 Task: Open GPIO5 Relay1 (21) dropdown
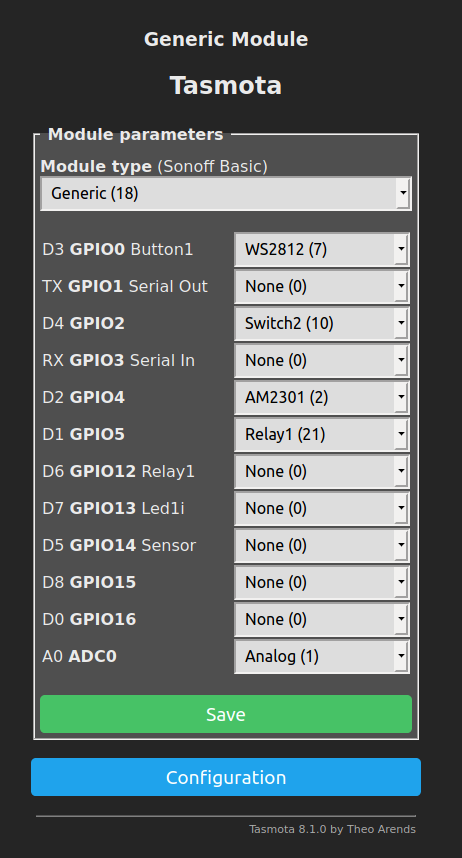[322, 434]
